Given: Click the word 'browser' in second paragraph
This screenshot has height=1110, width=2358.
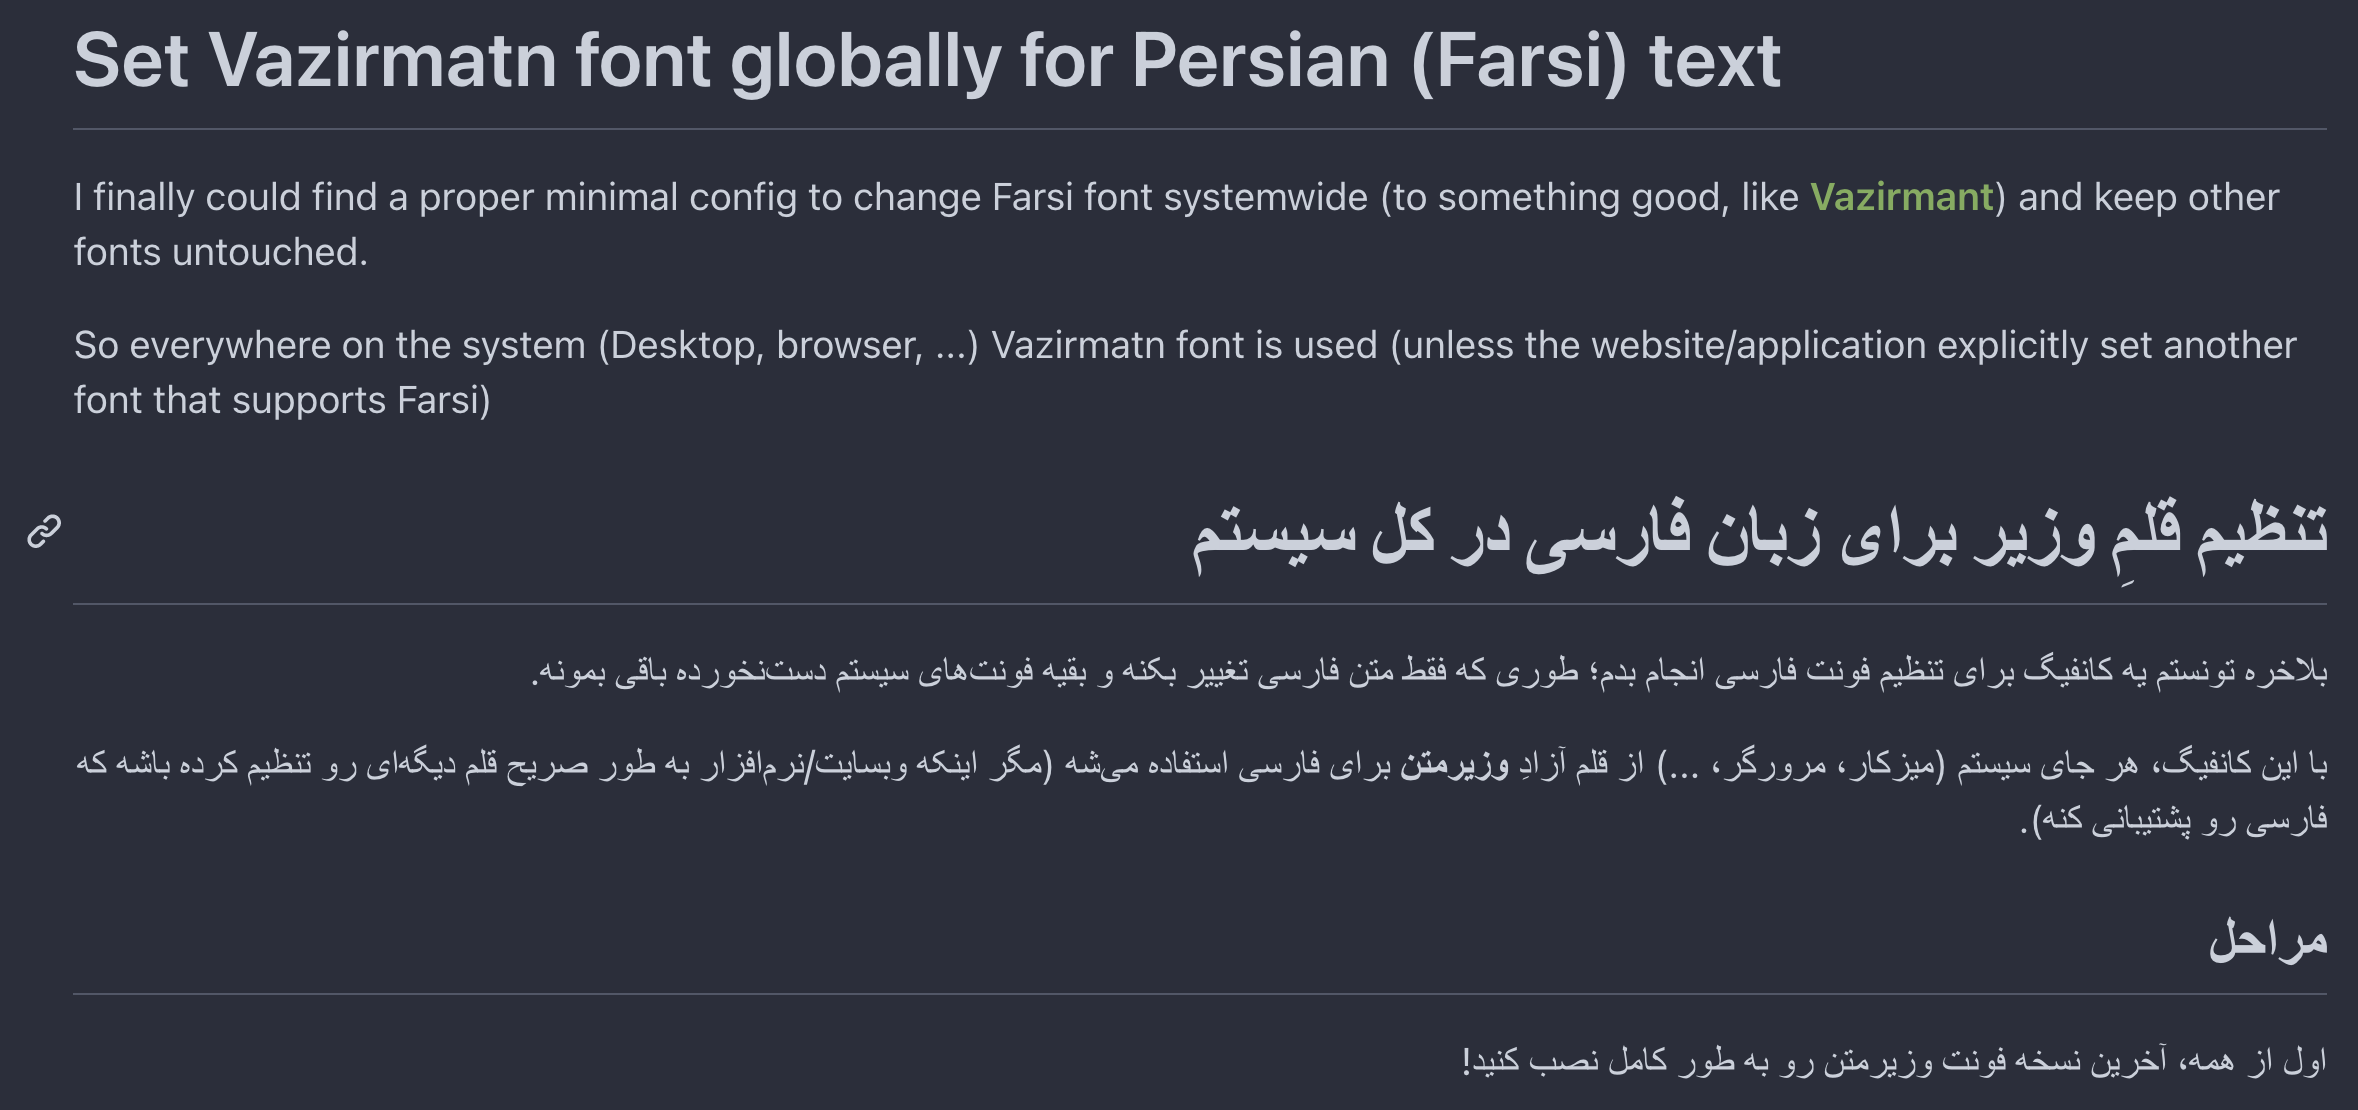Looking at the screenshot, I should click(x=849, y=345).
